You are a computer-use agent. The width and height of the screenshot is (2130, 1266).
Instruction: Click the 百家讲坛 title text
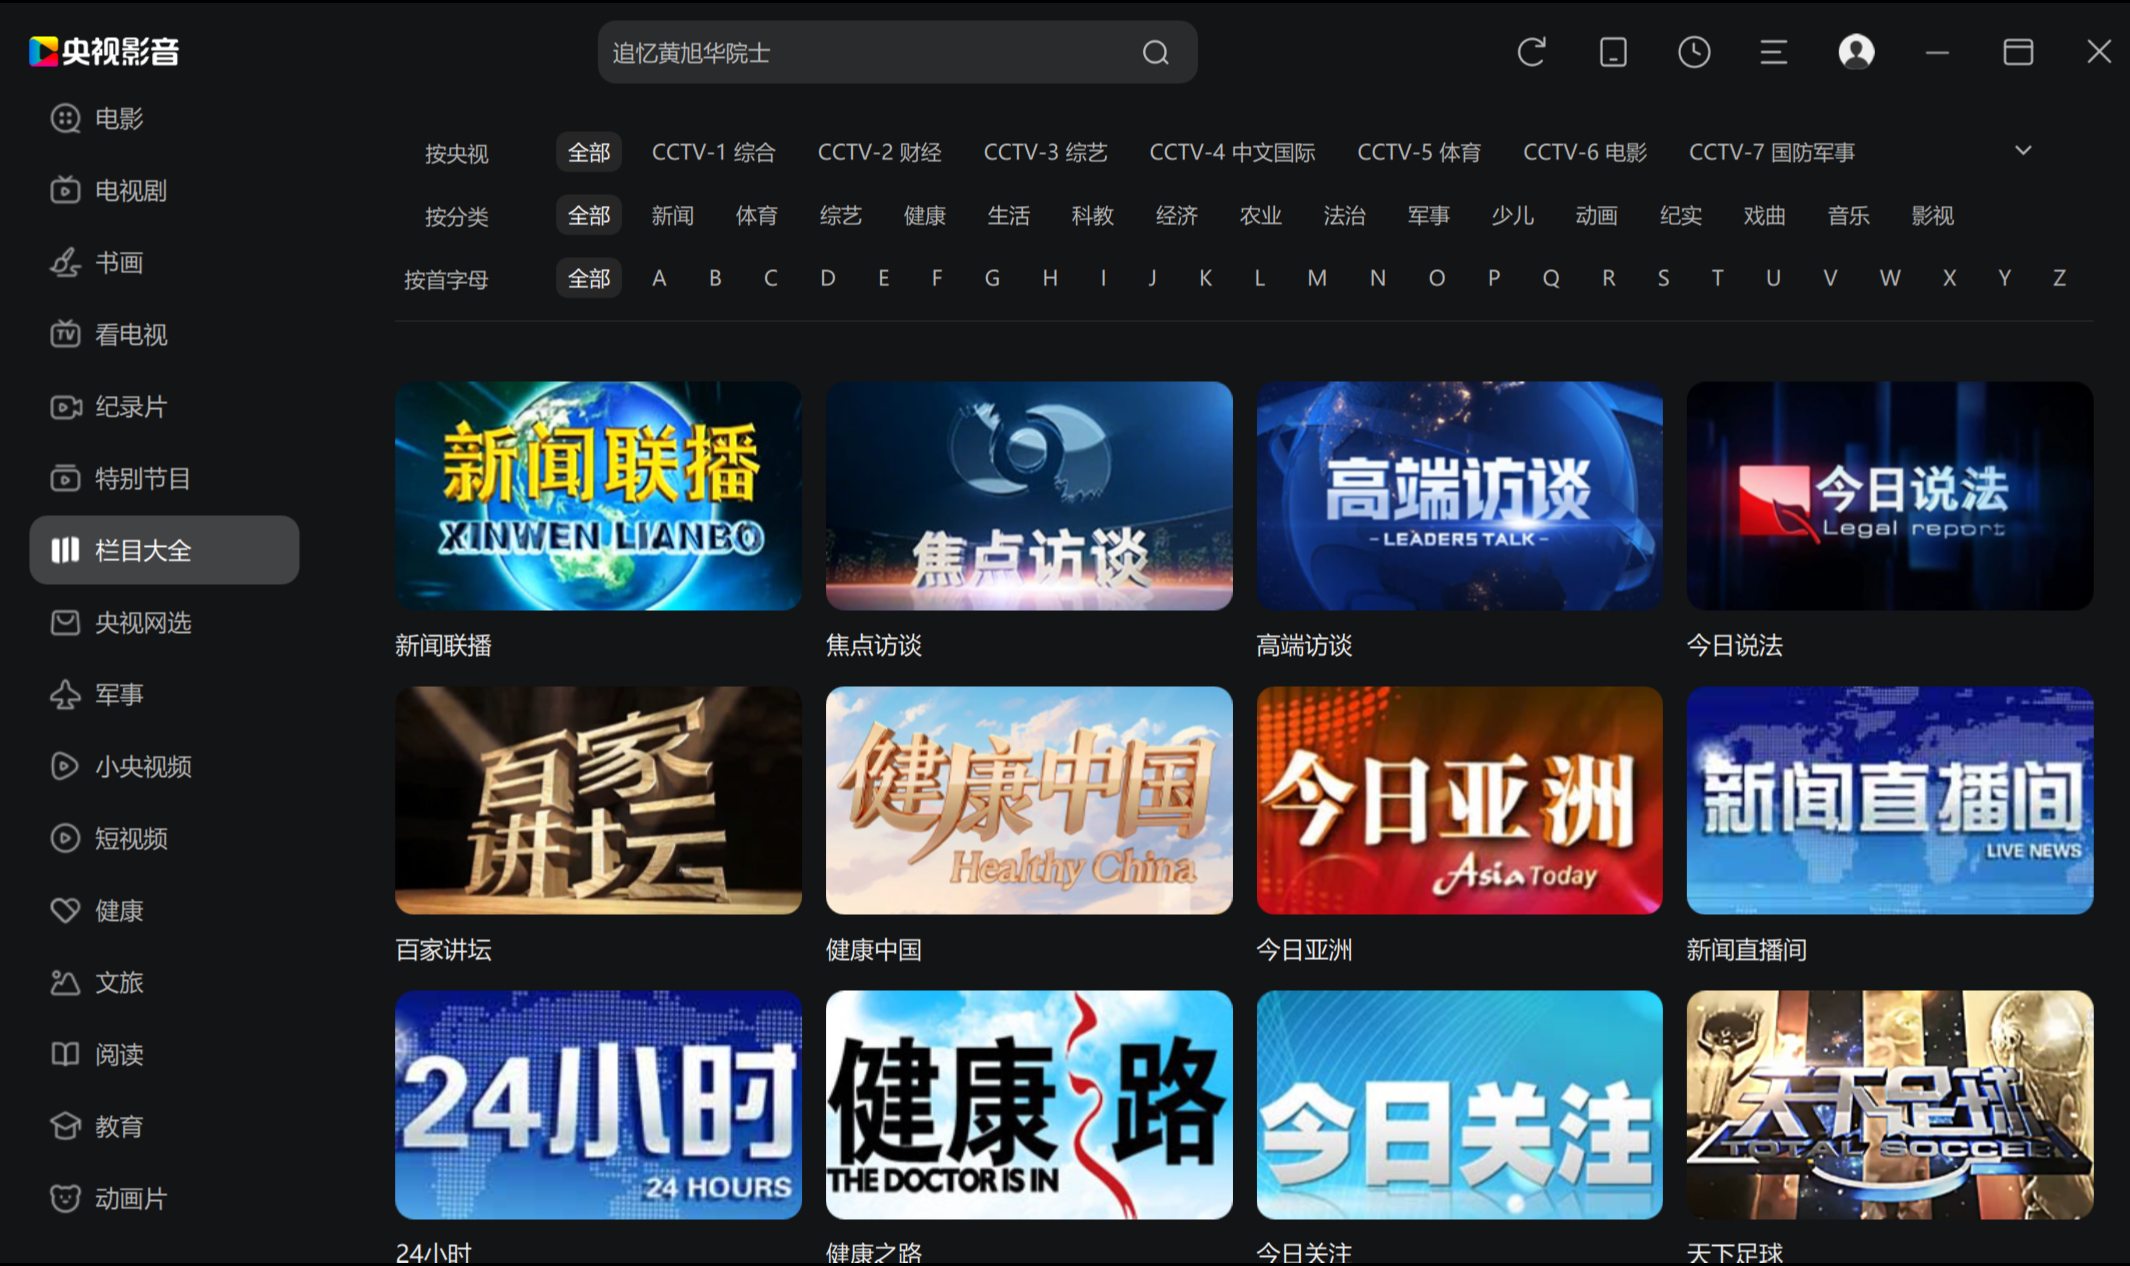443,950
